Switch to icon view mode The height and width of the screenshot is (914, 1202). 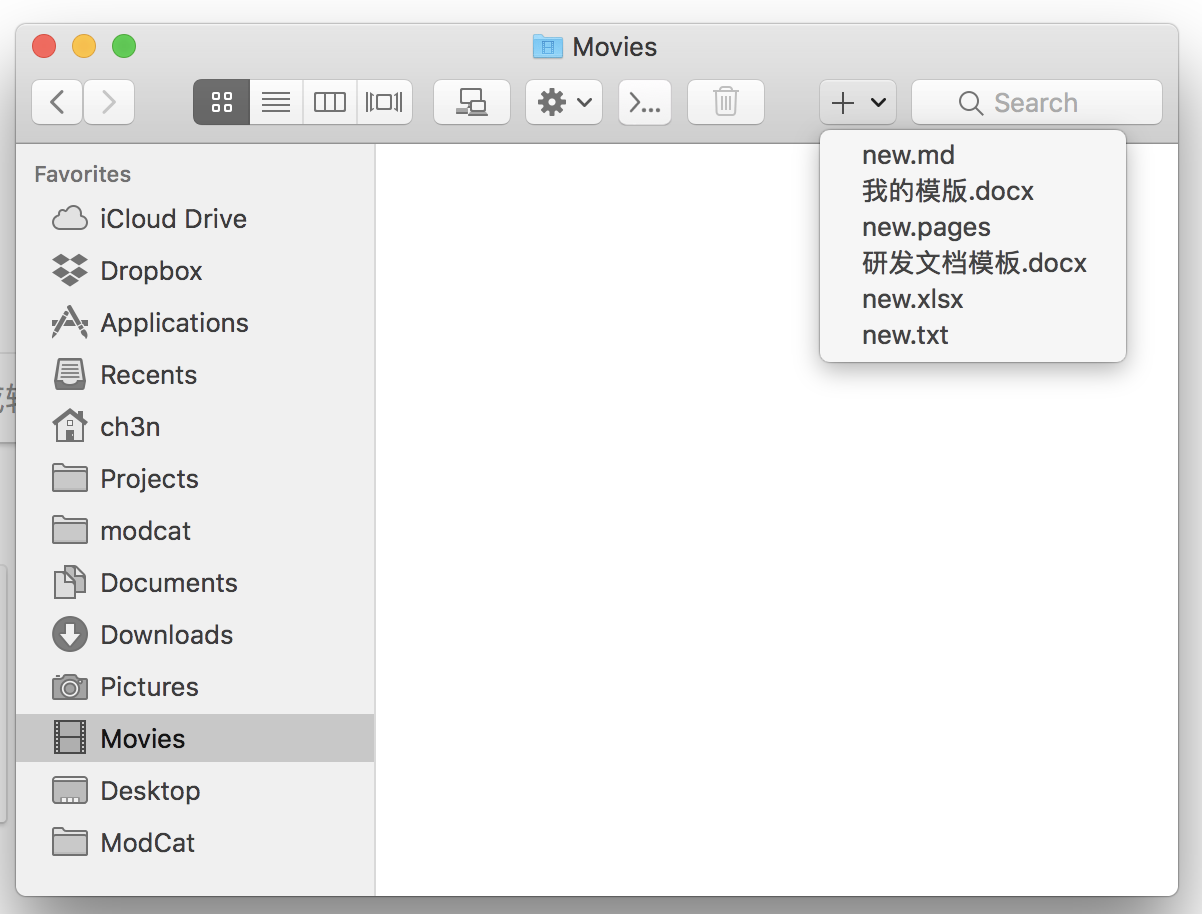click(x=221, y=102)
